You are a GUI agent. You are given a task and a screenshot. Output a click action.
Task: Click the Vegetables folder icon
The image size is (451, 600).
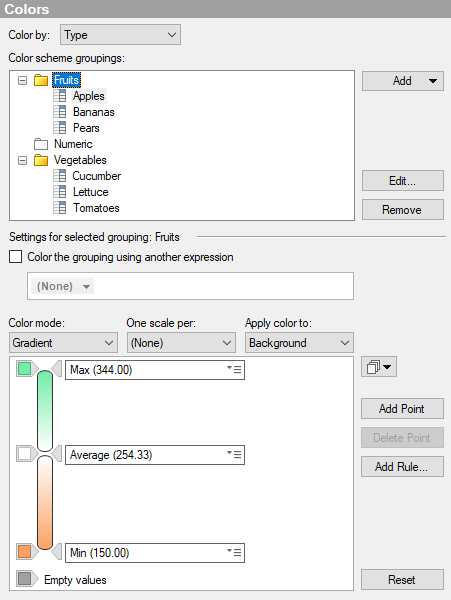[x=41, y=160]
